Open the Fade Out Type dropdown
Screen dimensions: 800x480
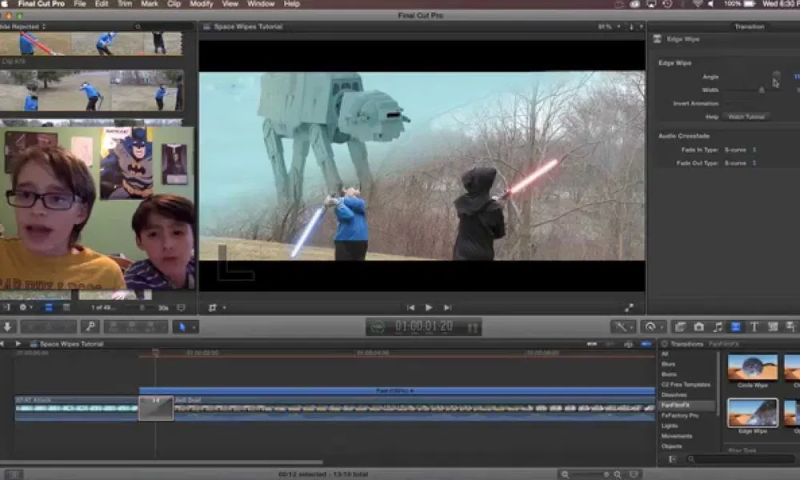740,163
